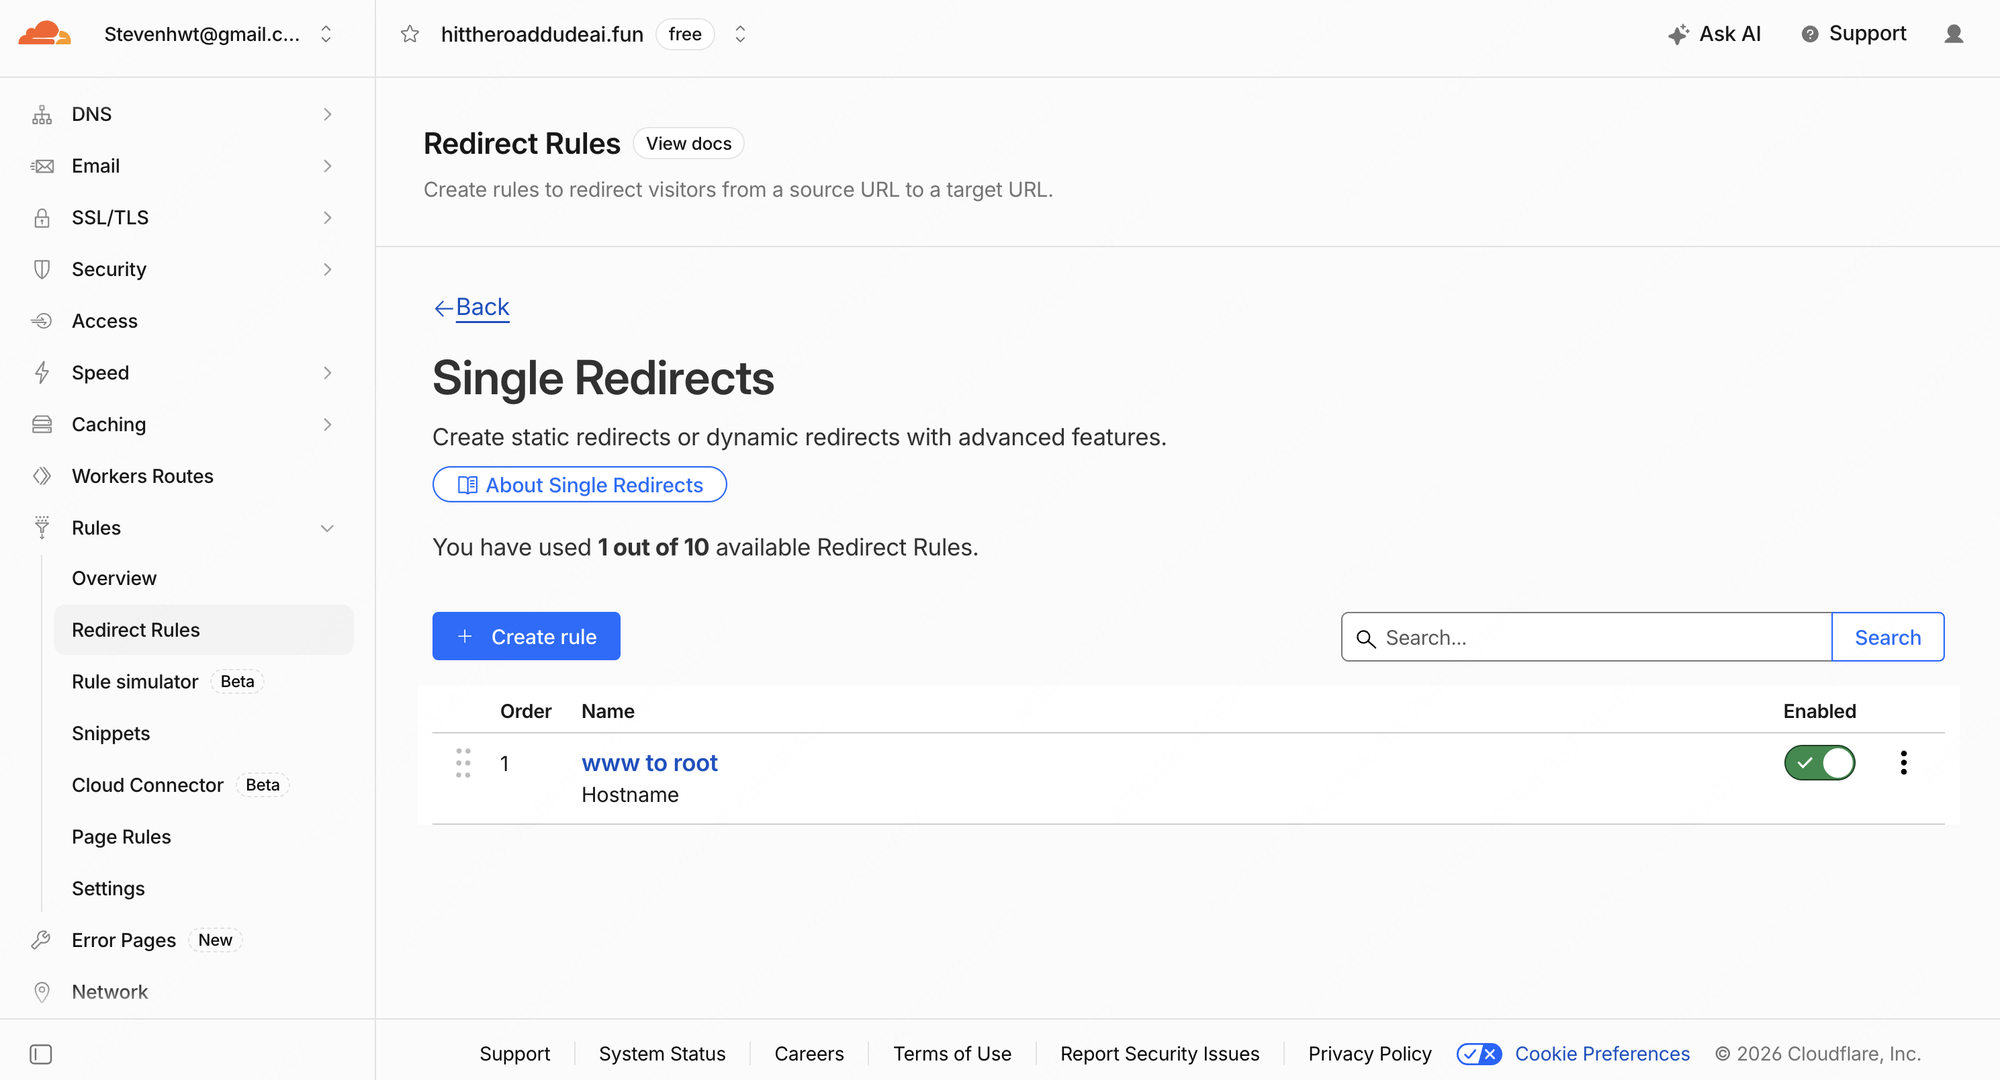Collapse the sidebar with panel icon
2000x1080 pixels.
click(x=41, y=1054)
